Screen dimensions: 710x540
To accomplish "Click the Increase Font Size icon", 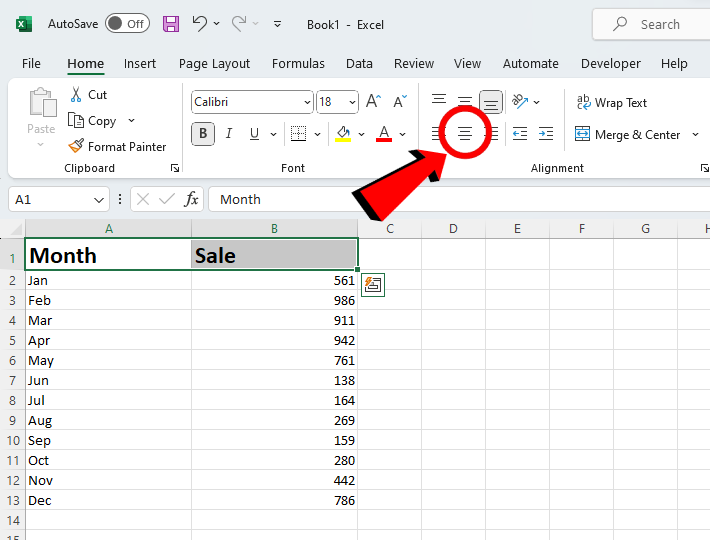I will point(373,102).
